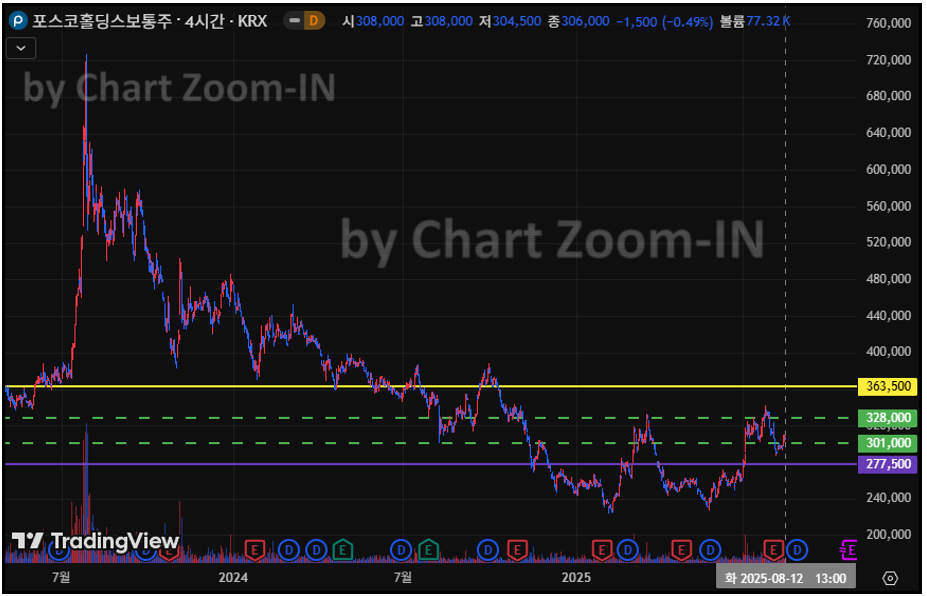Click the 240,000 price axis label
The width and height of the screenshot is (927, 596).
[x=888, y=498]
